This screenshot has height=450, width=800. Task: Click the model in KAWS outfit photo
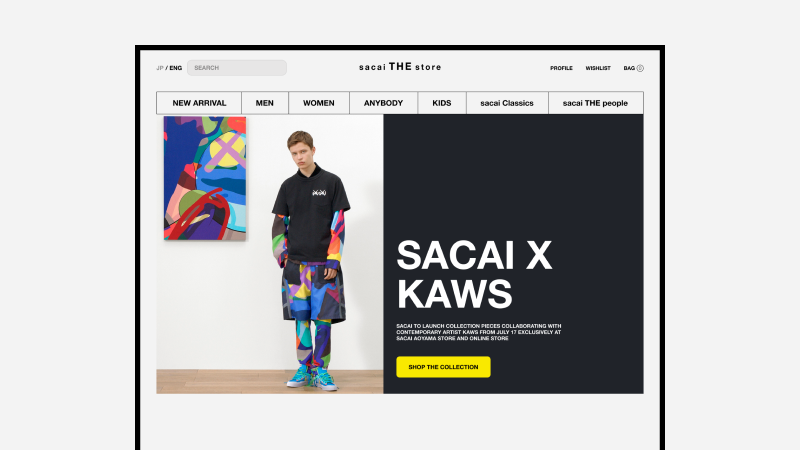(x=310, y=260)
